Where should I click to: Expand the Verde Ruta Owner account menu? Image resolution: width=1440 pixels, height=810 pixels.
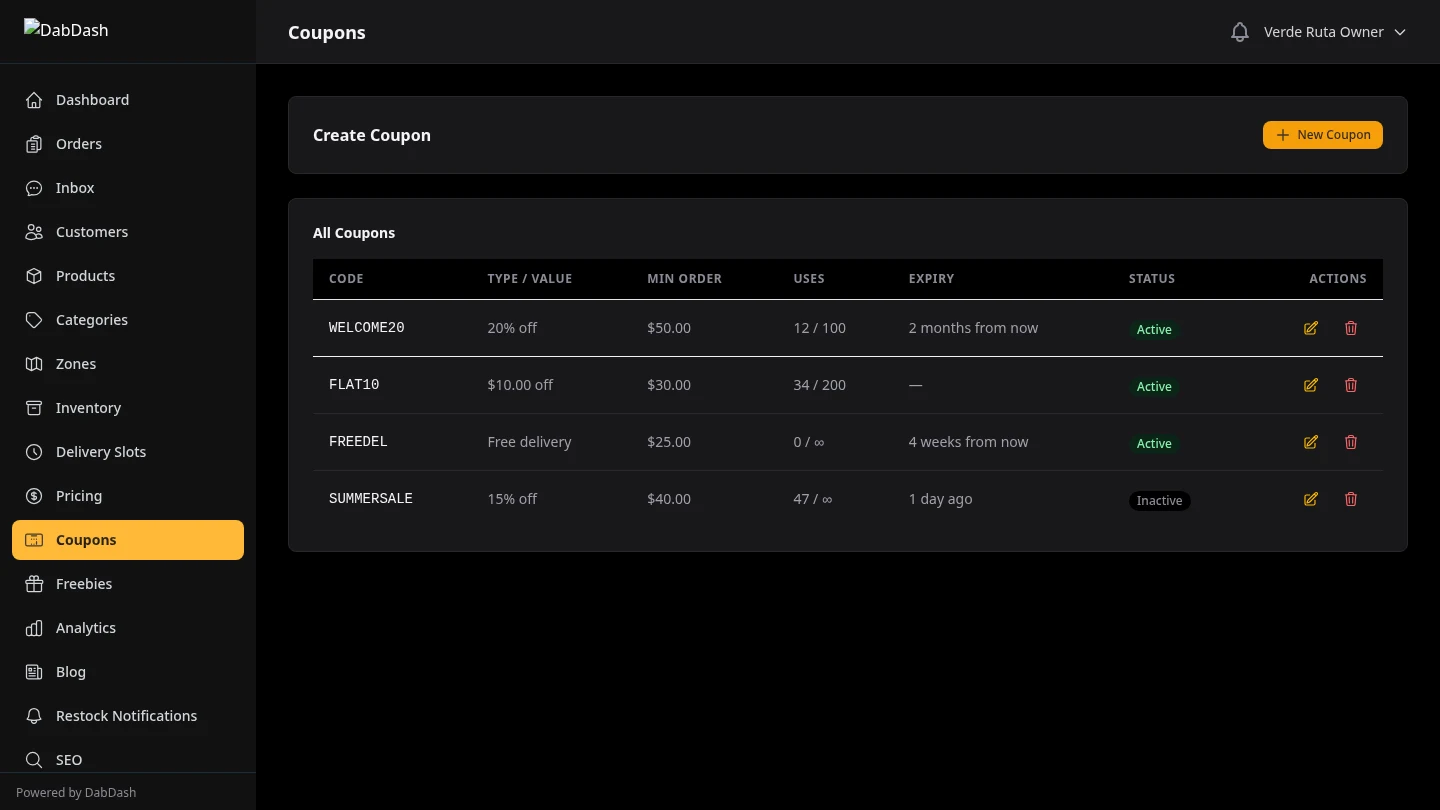point(1334,31)
